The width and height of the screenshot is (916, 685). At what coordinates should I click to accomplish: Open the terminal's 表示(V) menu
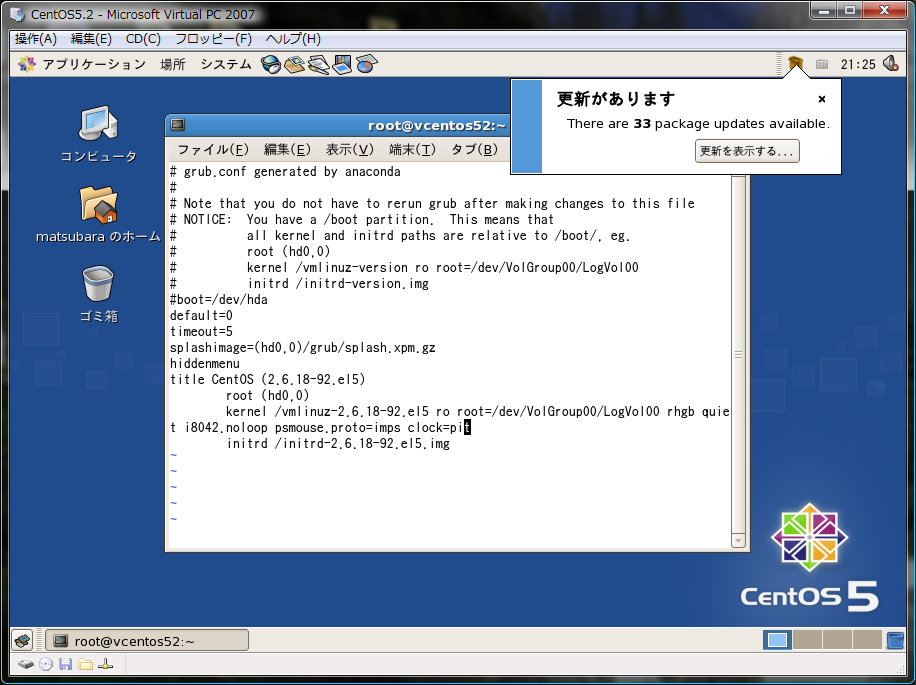click(x=349, y=149)
